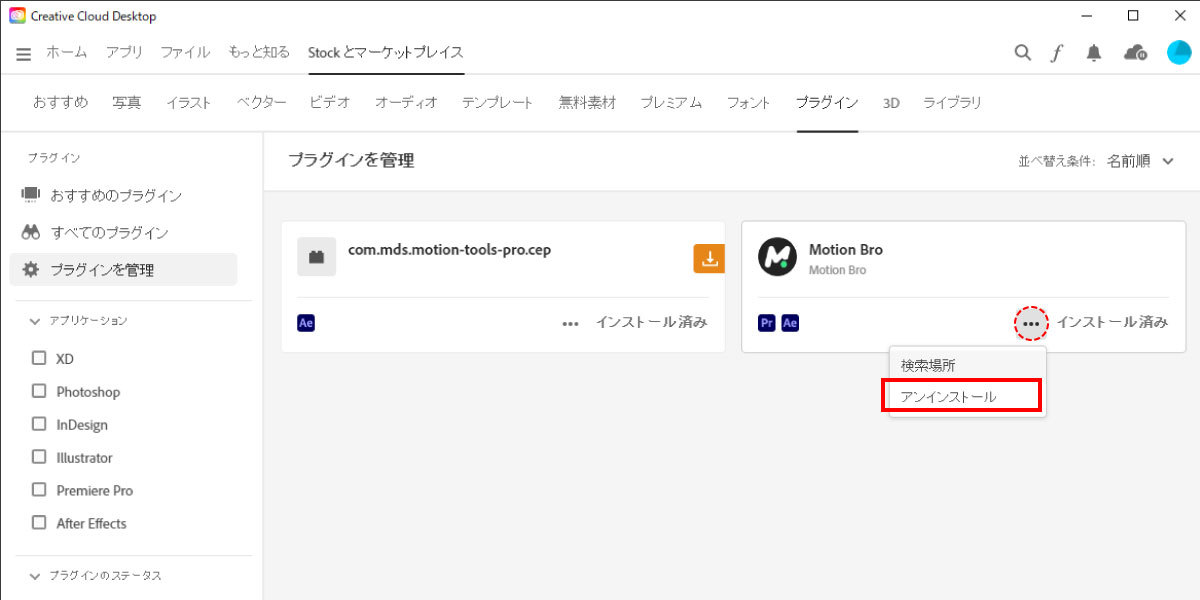Image resolution: width=1200 pixels, height=600 pixels.
Task: Switch to the アプリ tab
Action: pyautogui.click(x=124, y=52)
